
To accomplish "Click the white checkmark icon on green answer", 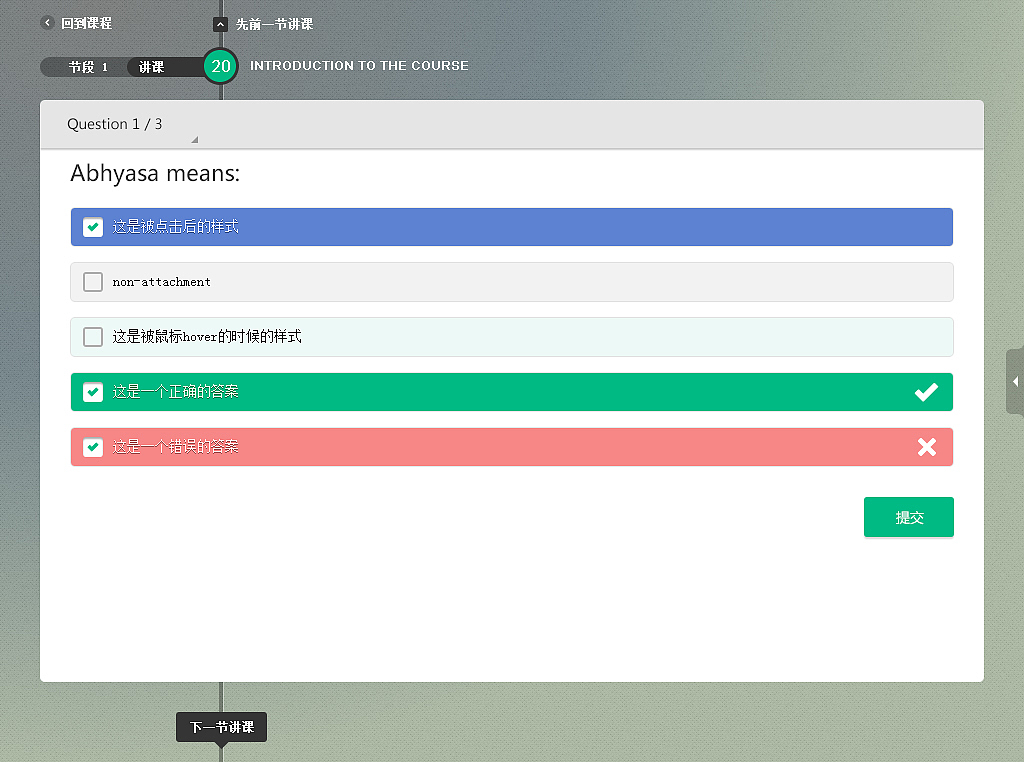I will [x=926, y=392].
